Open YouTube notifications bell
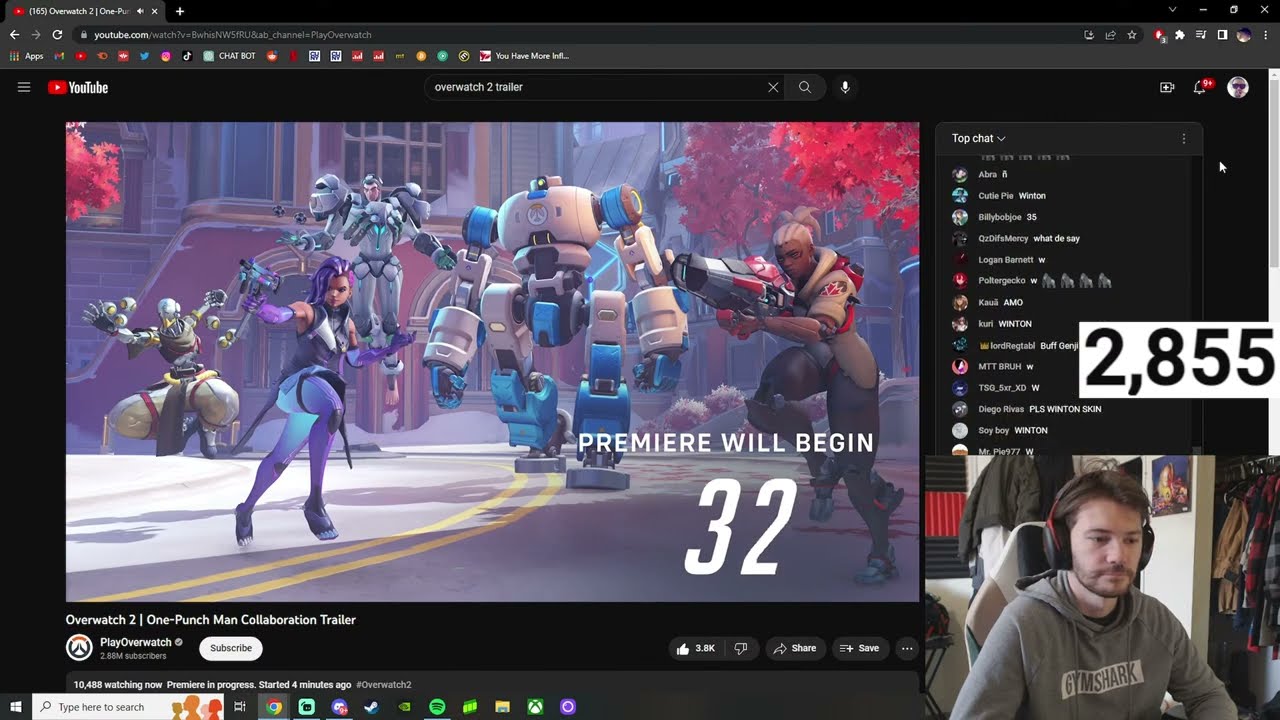 [1200, 87]
